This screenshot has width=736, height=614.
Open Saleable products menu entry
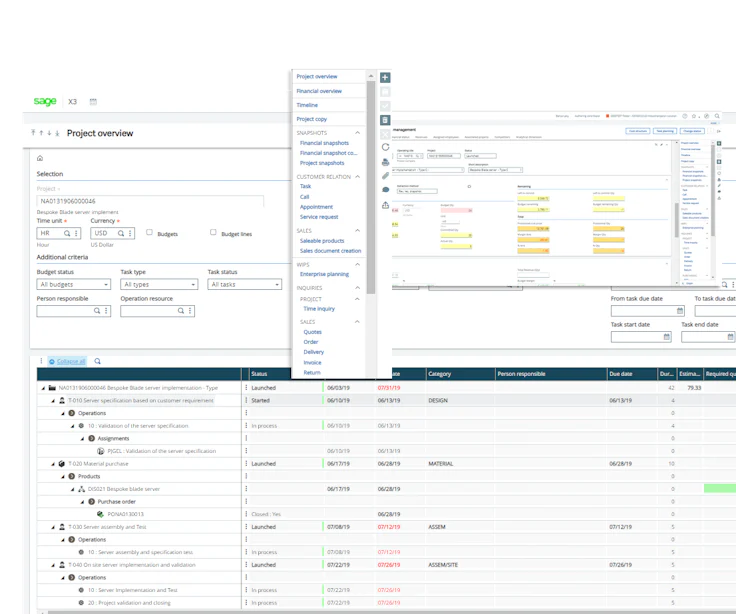[322, 241]
